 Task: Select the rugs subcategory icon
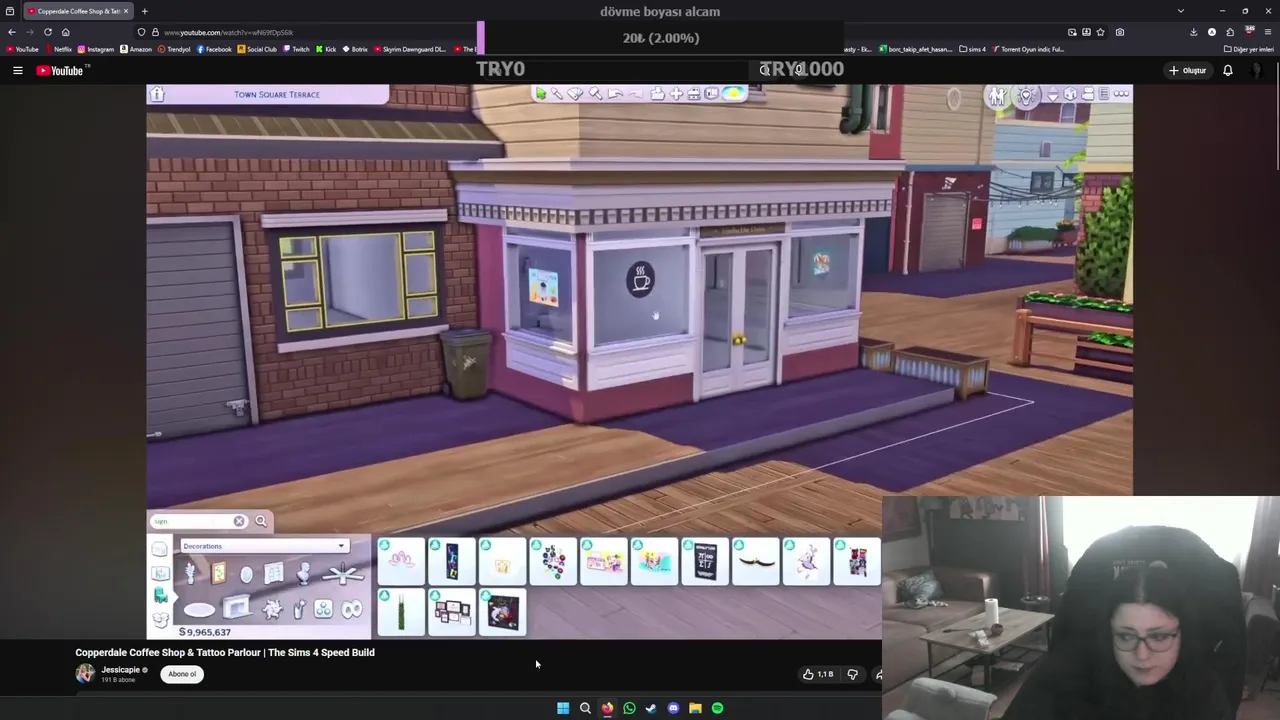pyautogui.click(x=199, y=610)
